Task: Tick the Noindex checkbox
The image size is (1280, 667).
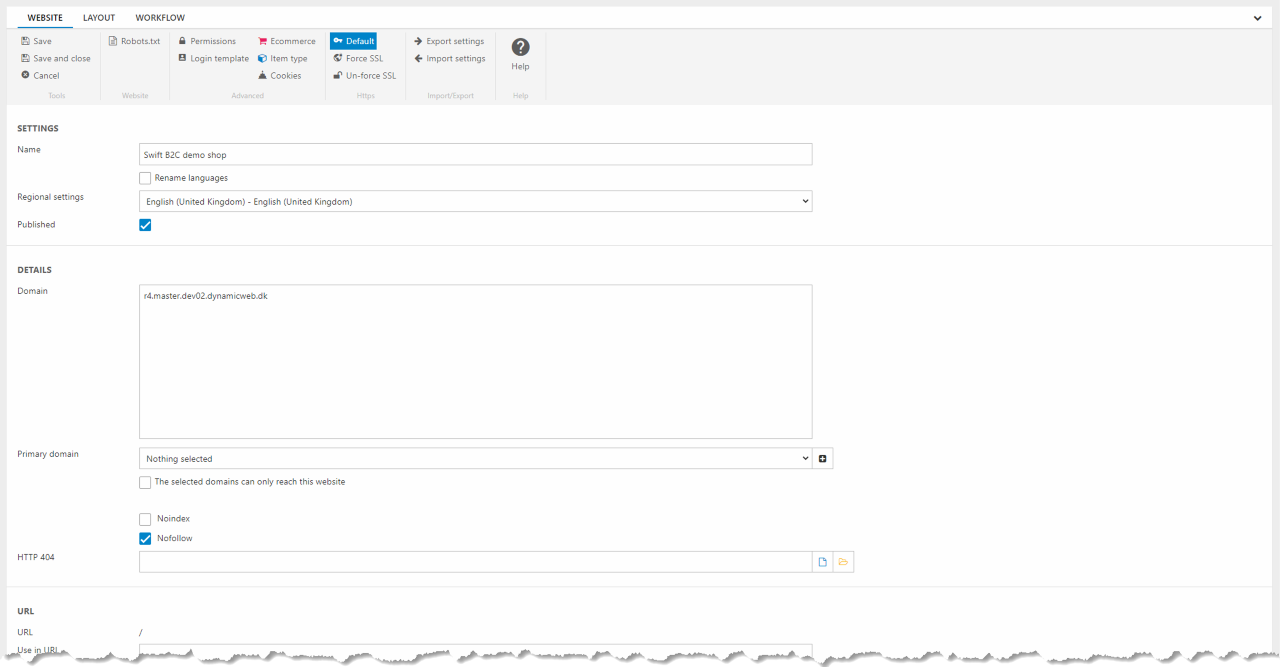Action: pos(146,519)
